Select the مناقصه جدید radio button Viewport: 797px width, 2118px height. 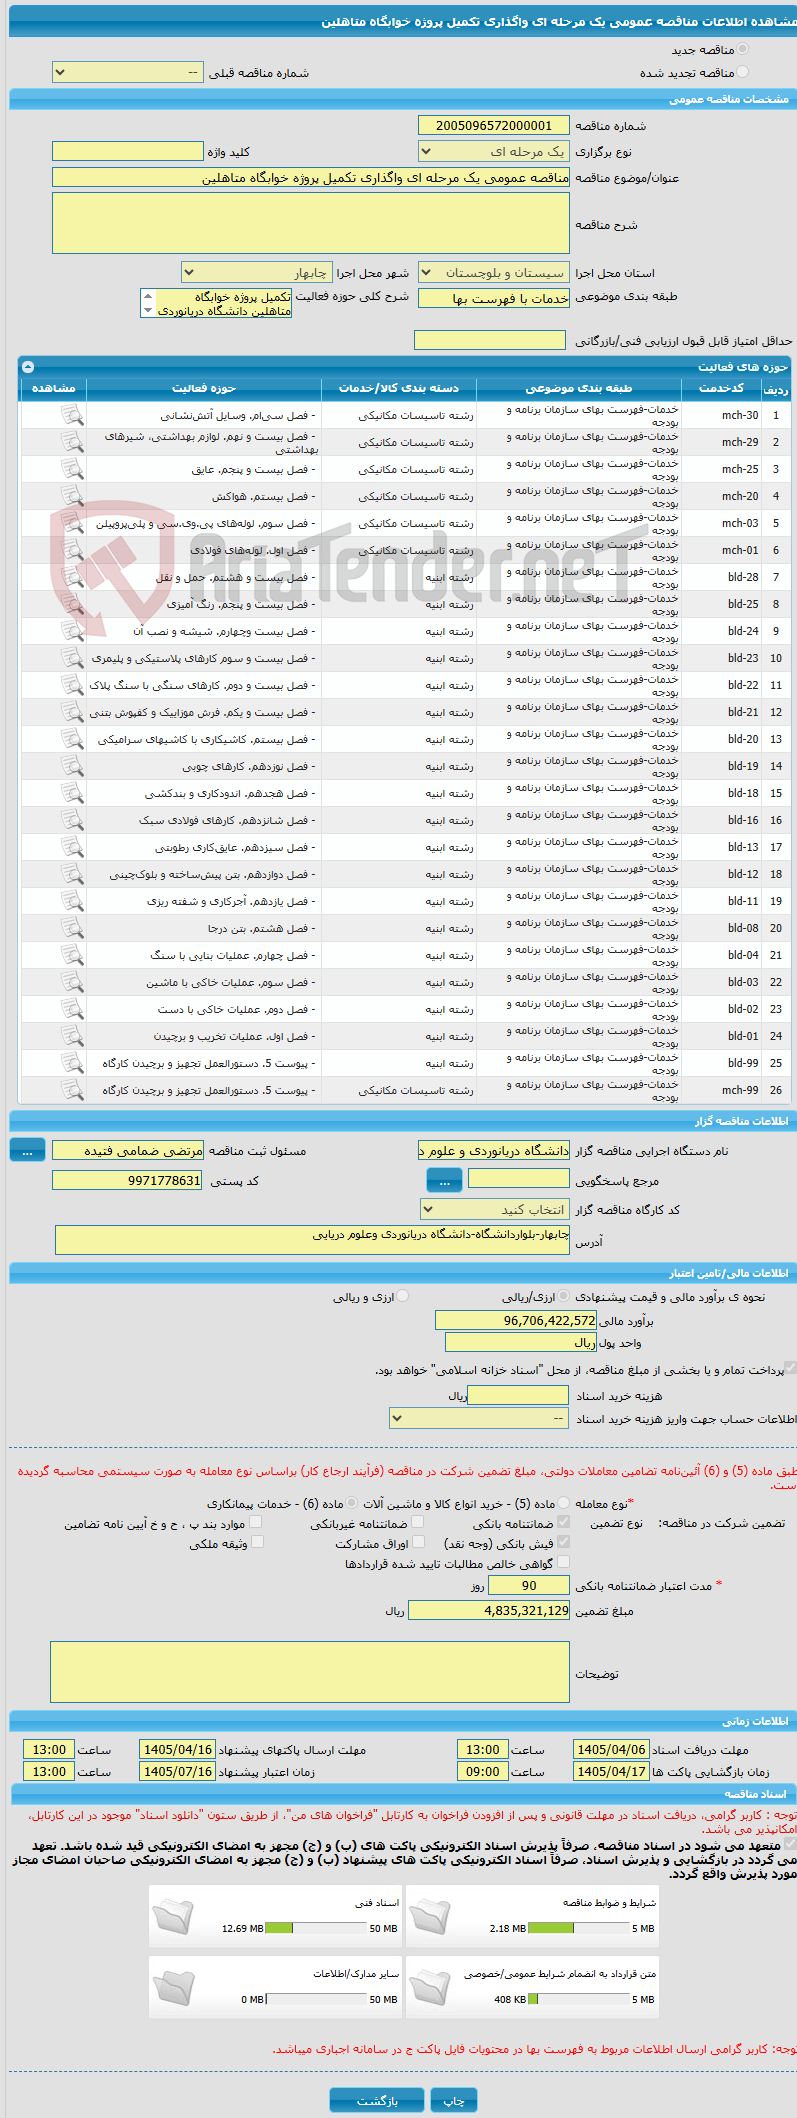pos(742,49)
